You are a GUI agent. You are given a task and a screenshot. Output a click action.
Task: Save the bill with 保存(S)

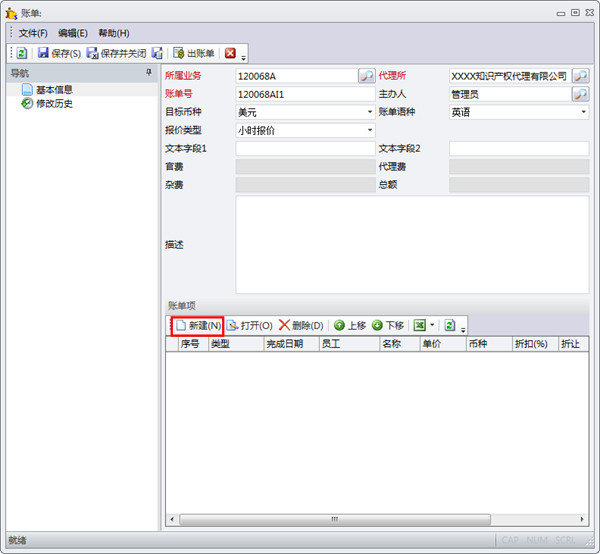(x=59, y=53)
